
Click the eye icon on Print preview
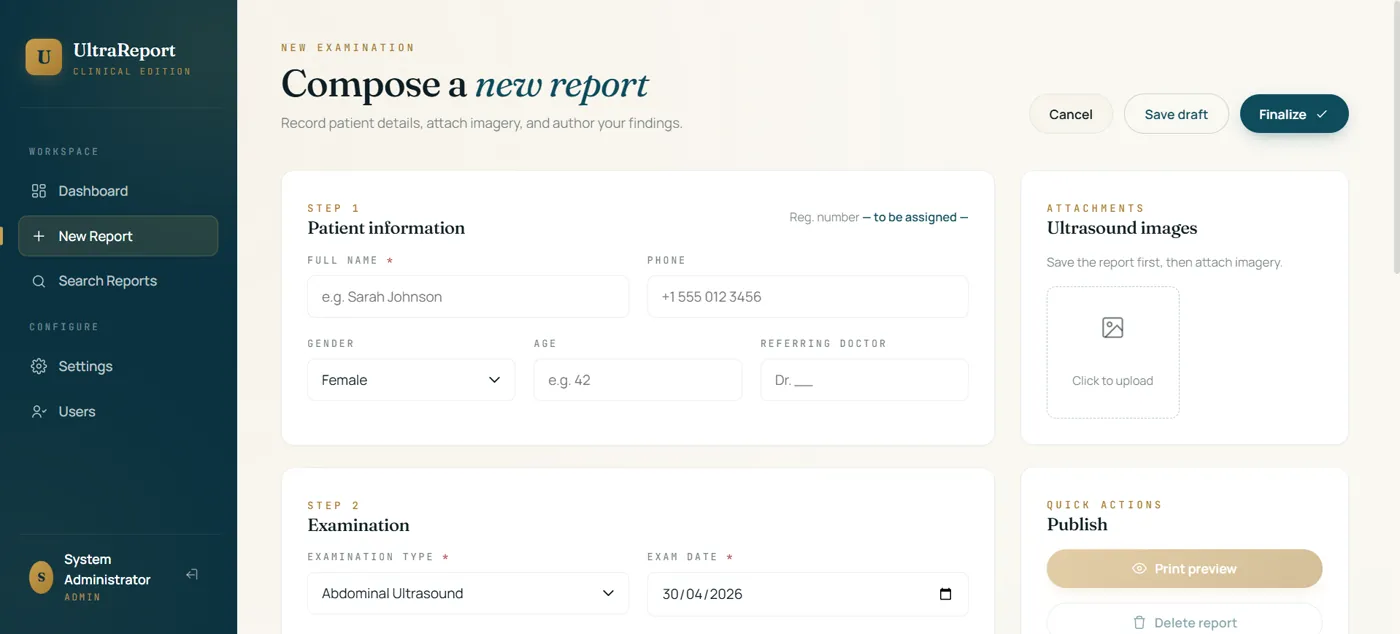coord(1139,568)
